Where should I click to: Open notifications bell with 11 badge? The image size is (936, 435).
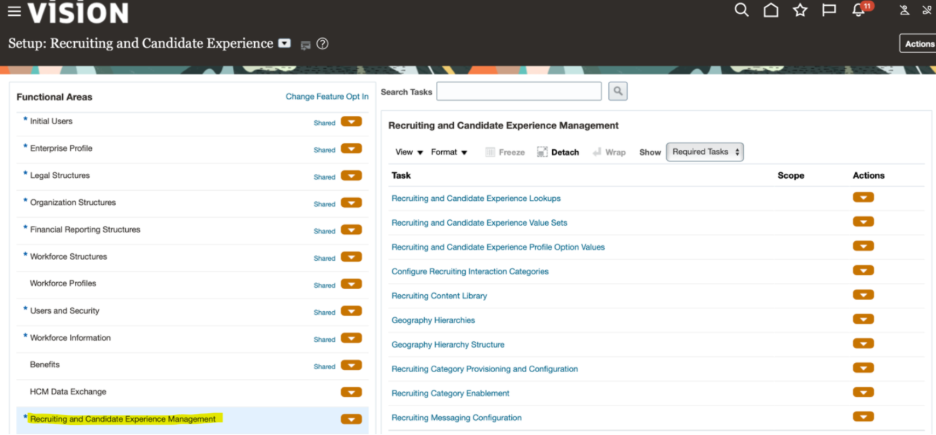(860, 10)
